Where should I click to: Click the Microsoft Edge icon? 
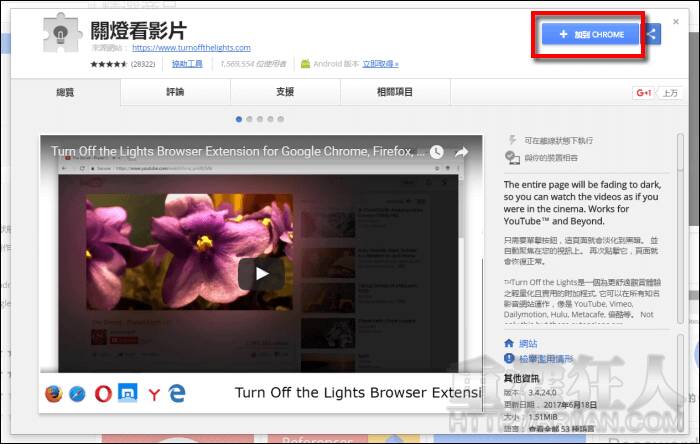[x=177, y=393]
